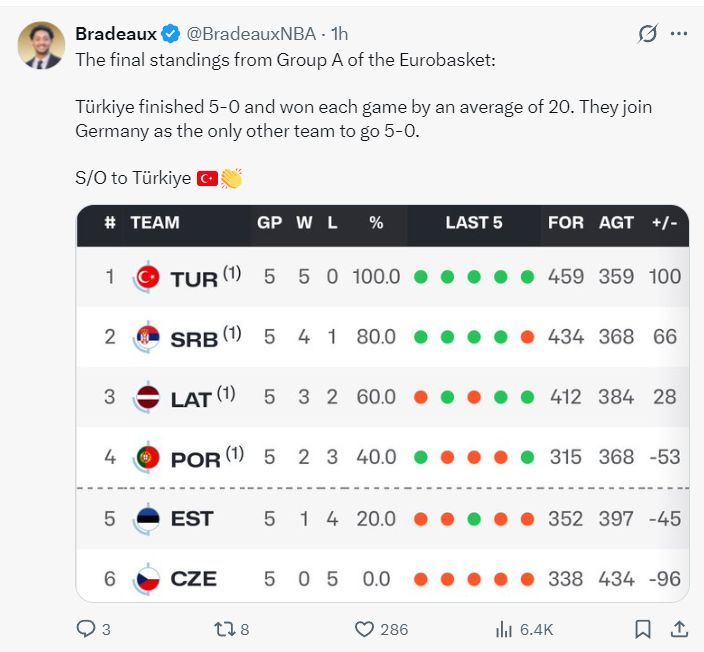Click the reply comment icon
The width and height of the screenshot is (704, 652).
(86, 629)
